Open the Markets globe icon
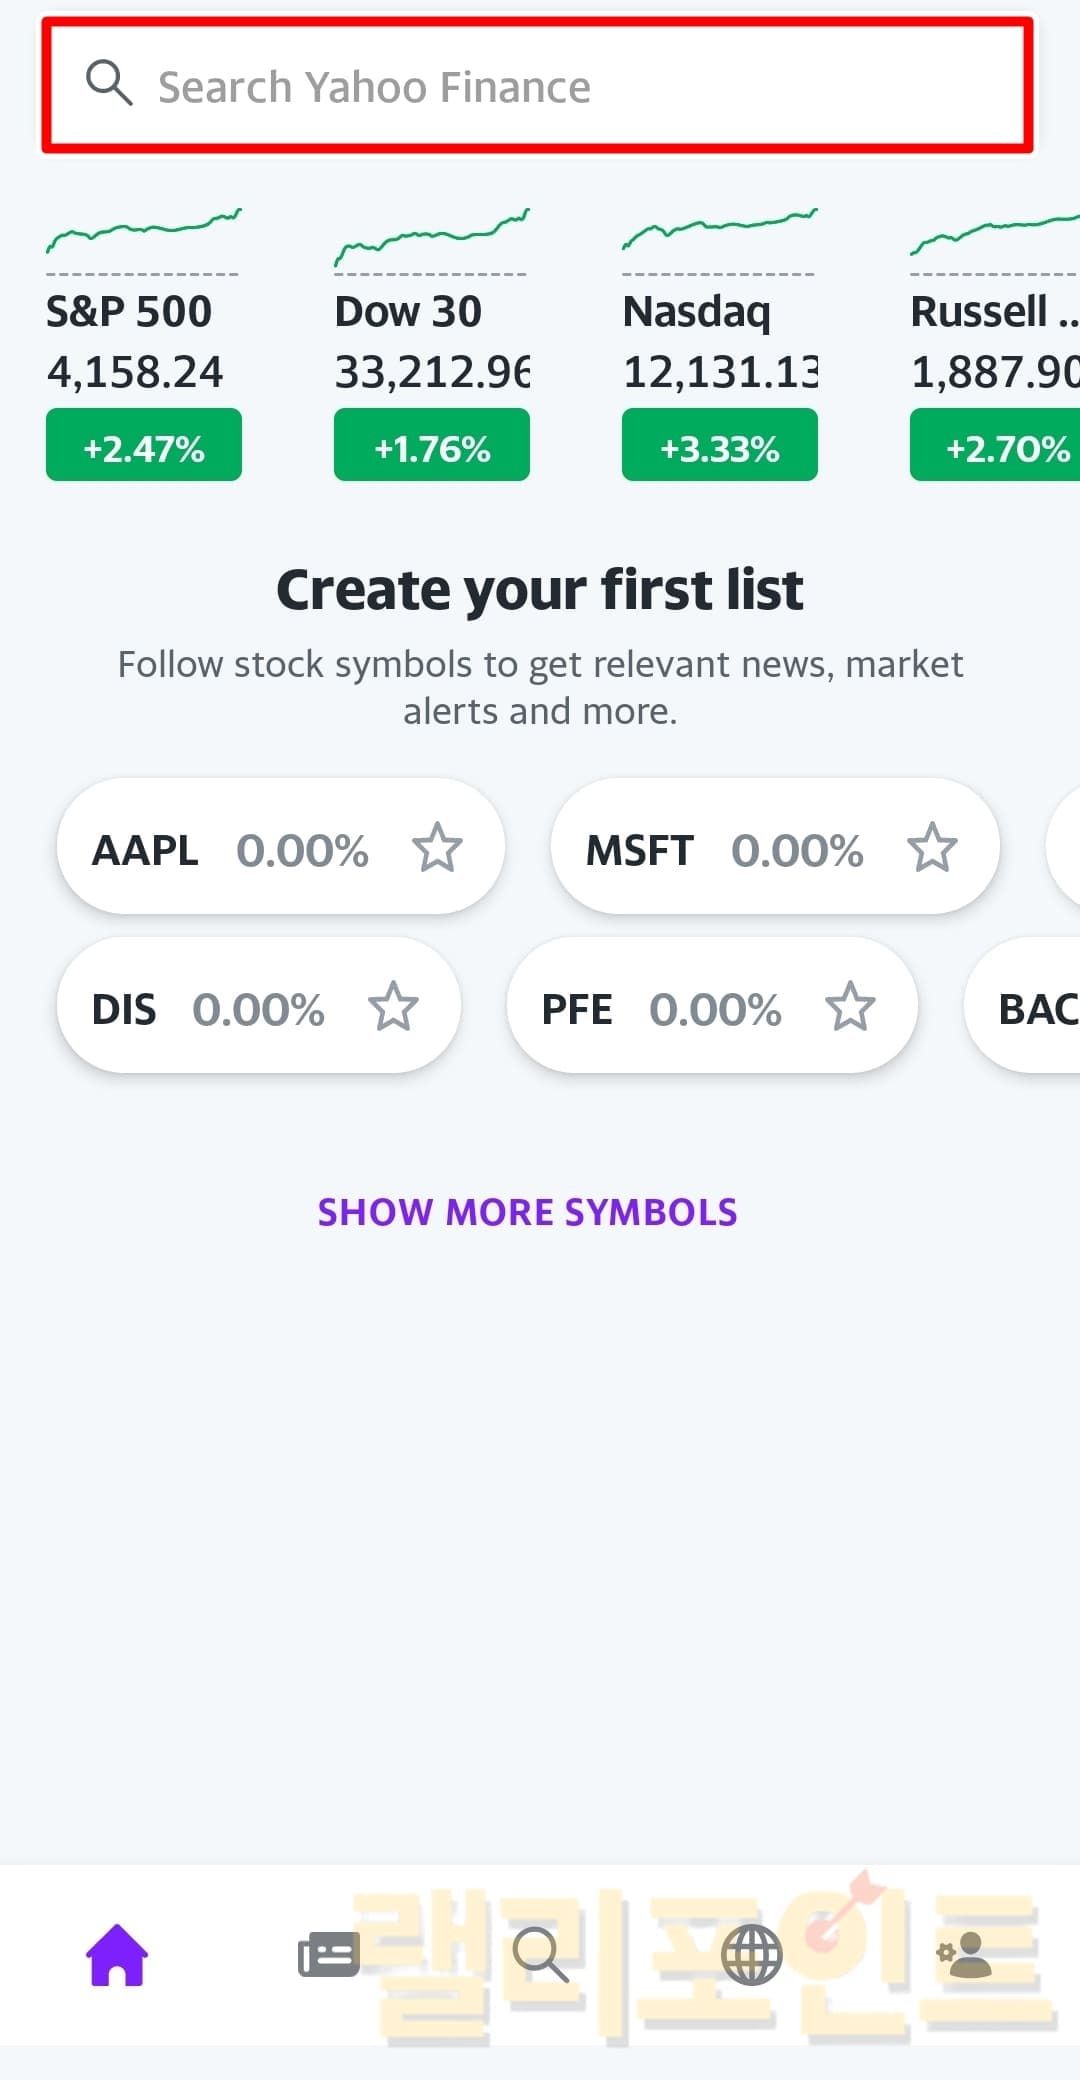This screenshot has width=1080, height=2080. tap(751, 1954)
